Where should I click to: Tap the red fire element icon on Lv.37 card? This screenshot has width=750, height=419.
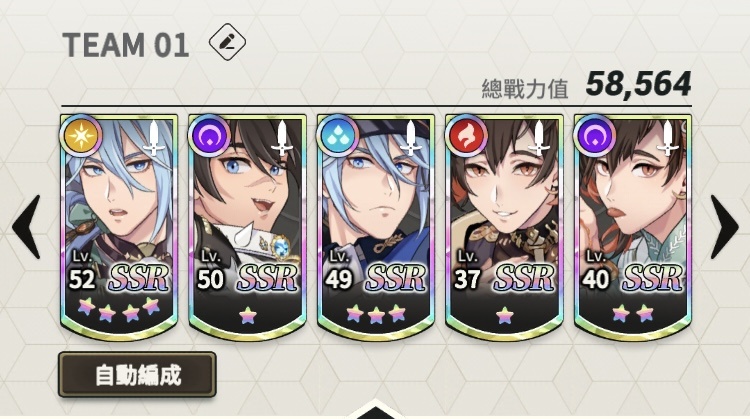coord(466,136)
